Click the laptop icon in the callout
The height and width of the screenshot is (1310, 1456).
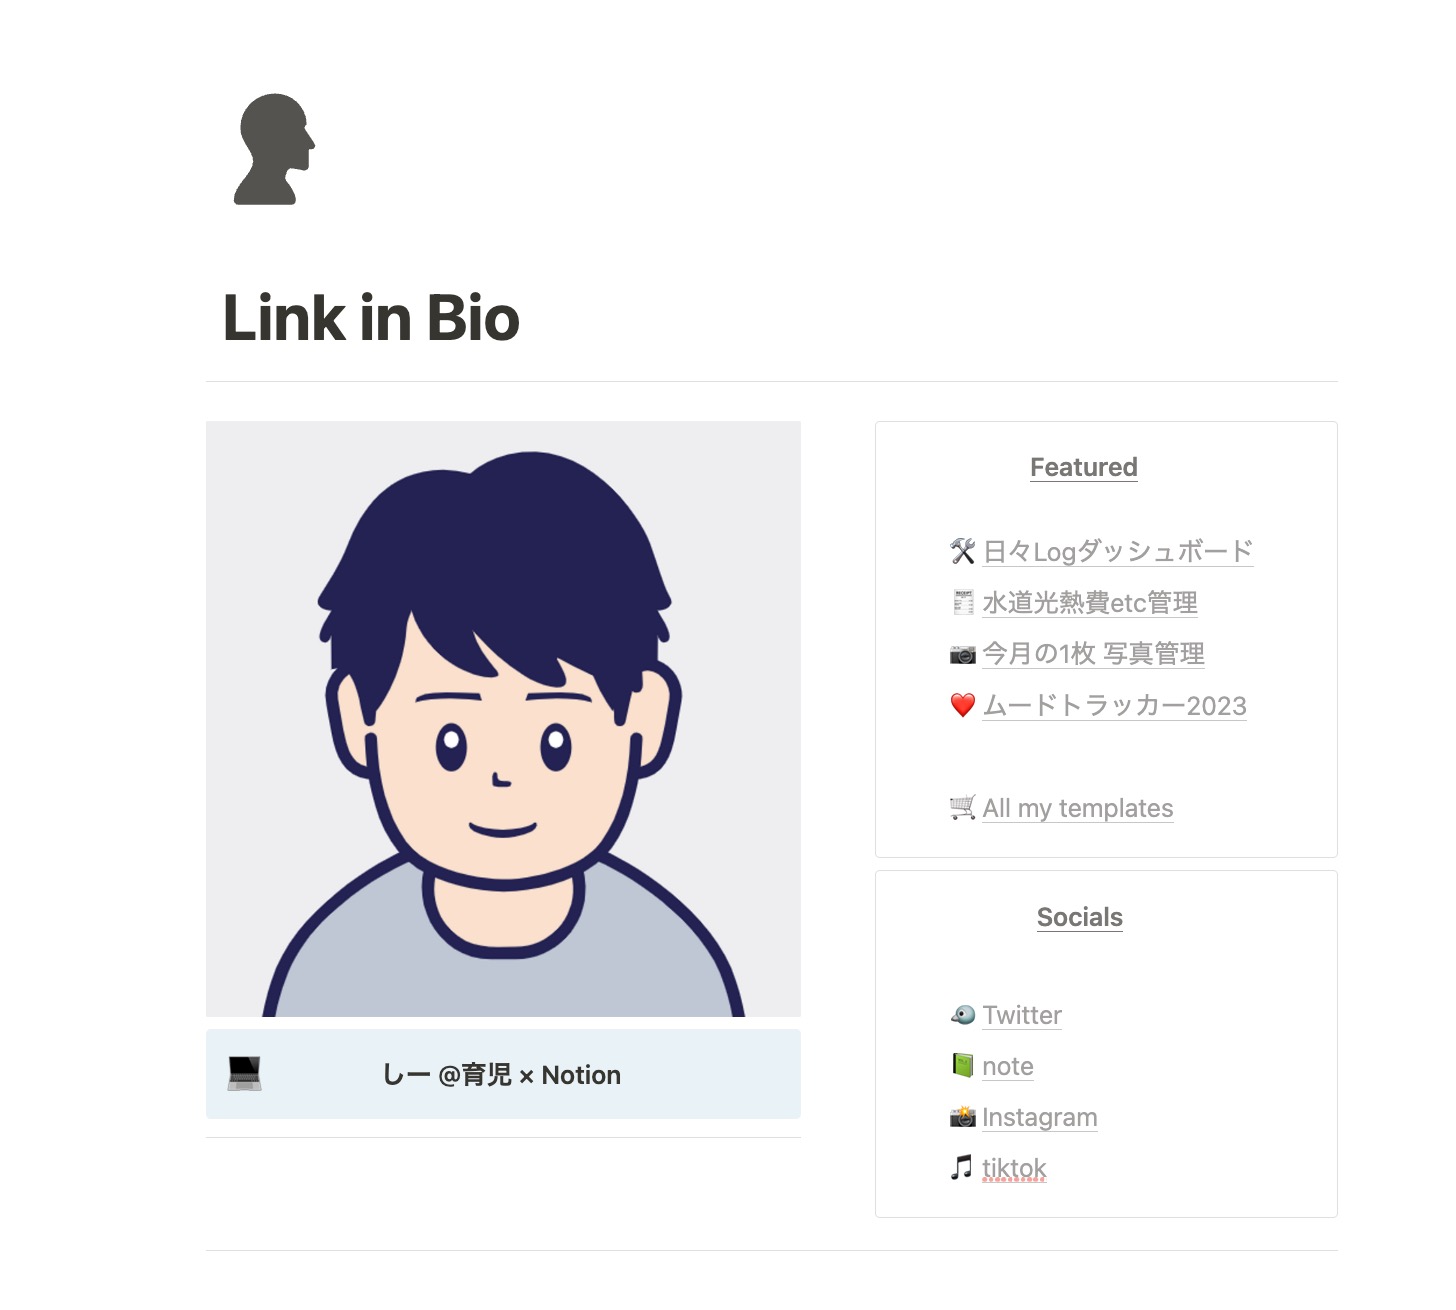244,1074
